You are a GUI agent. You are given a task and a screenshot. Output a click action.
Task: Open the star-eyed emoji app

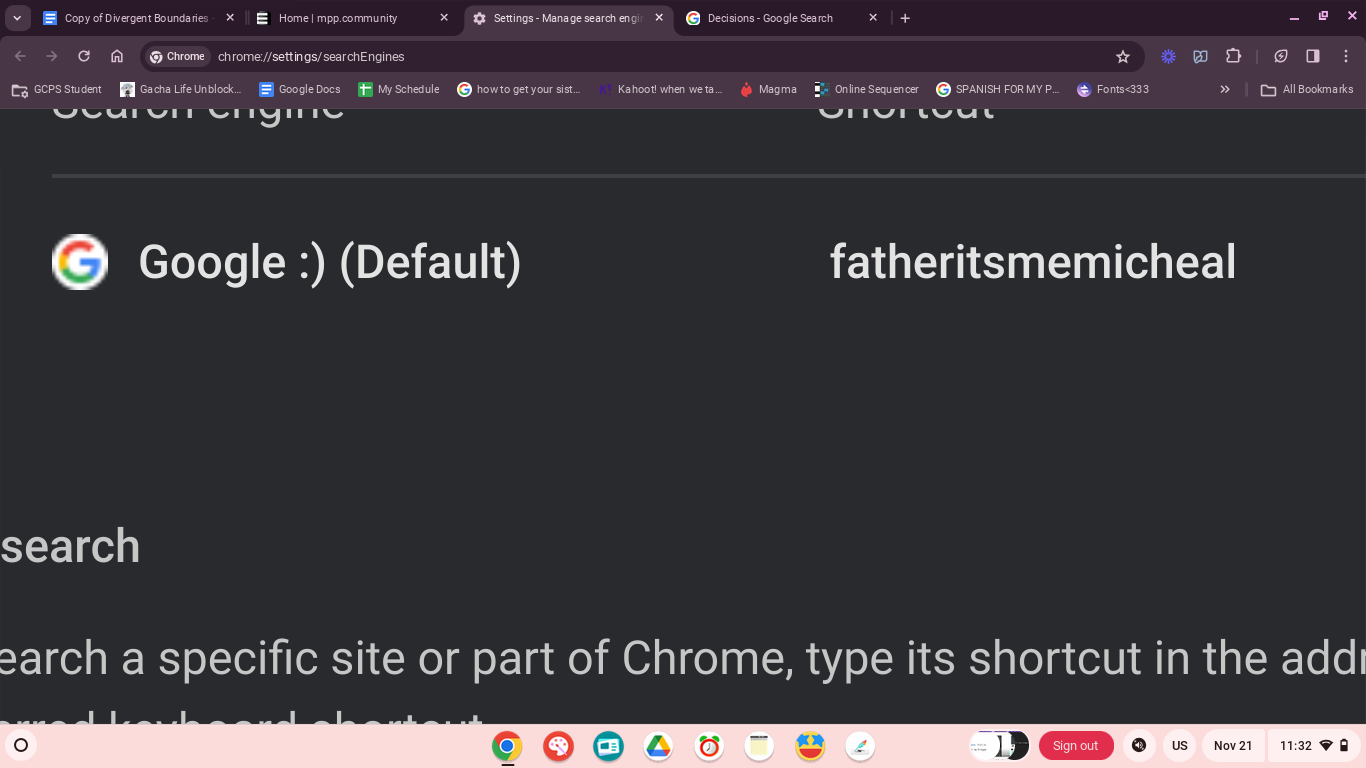click(x=810, y=746)
